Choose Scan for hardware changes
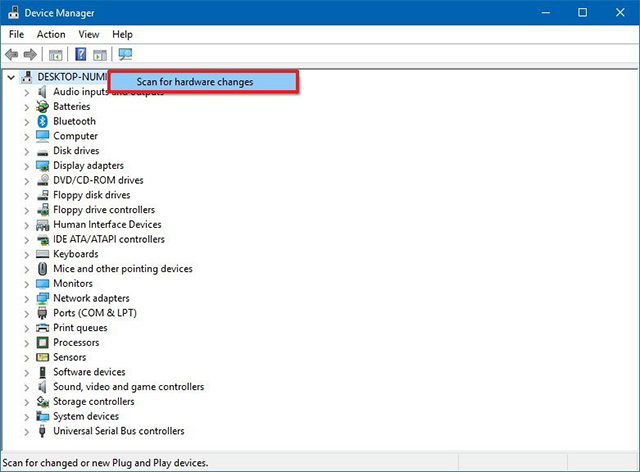This screenshot has height=472, width=640. point(203,82)
